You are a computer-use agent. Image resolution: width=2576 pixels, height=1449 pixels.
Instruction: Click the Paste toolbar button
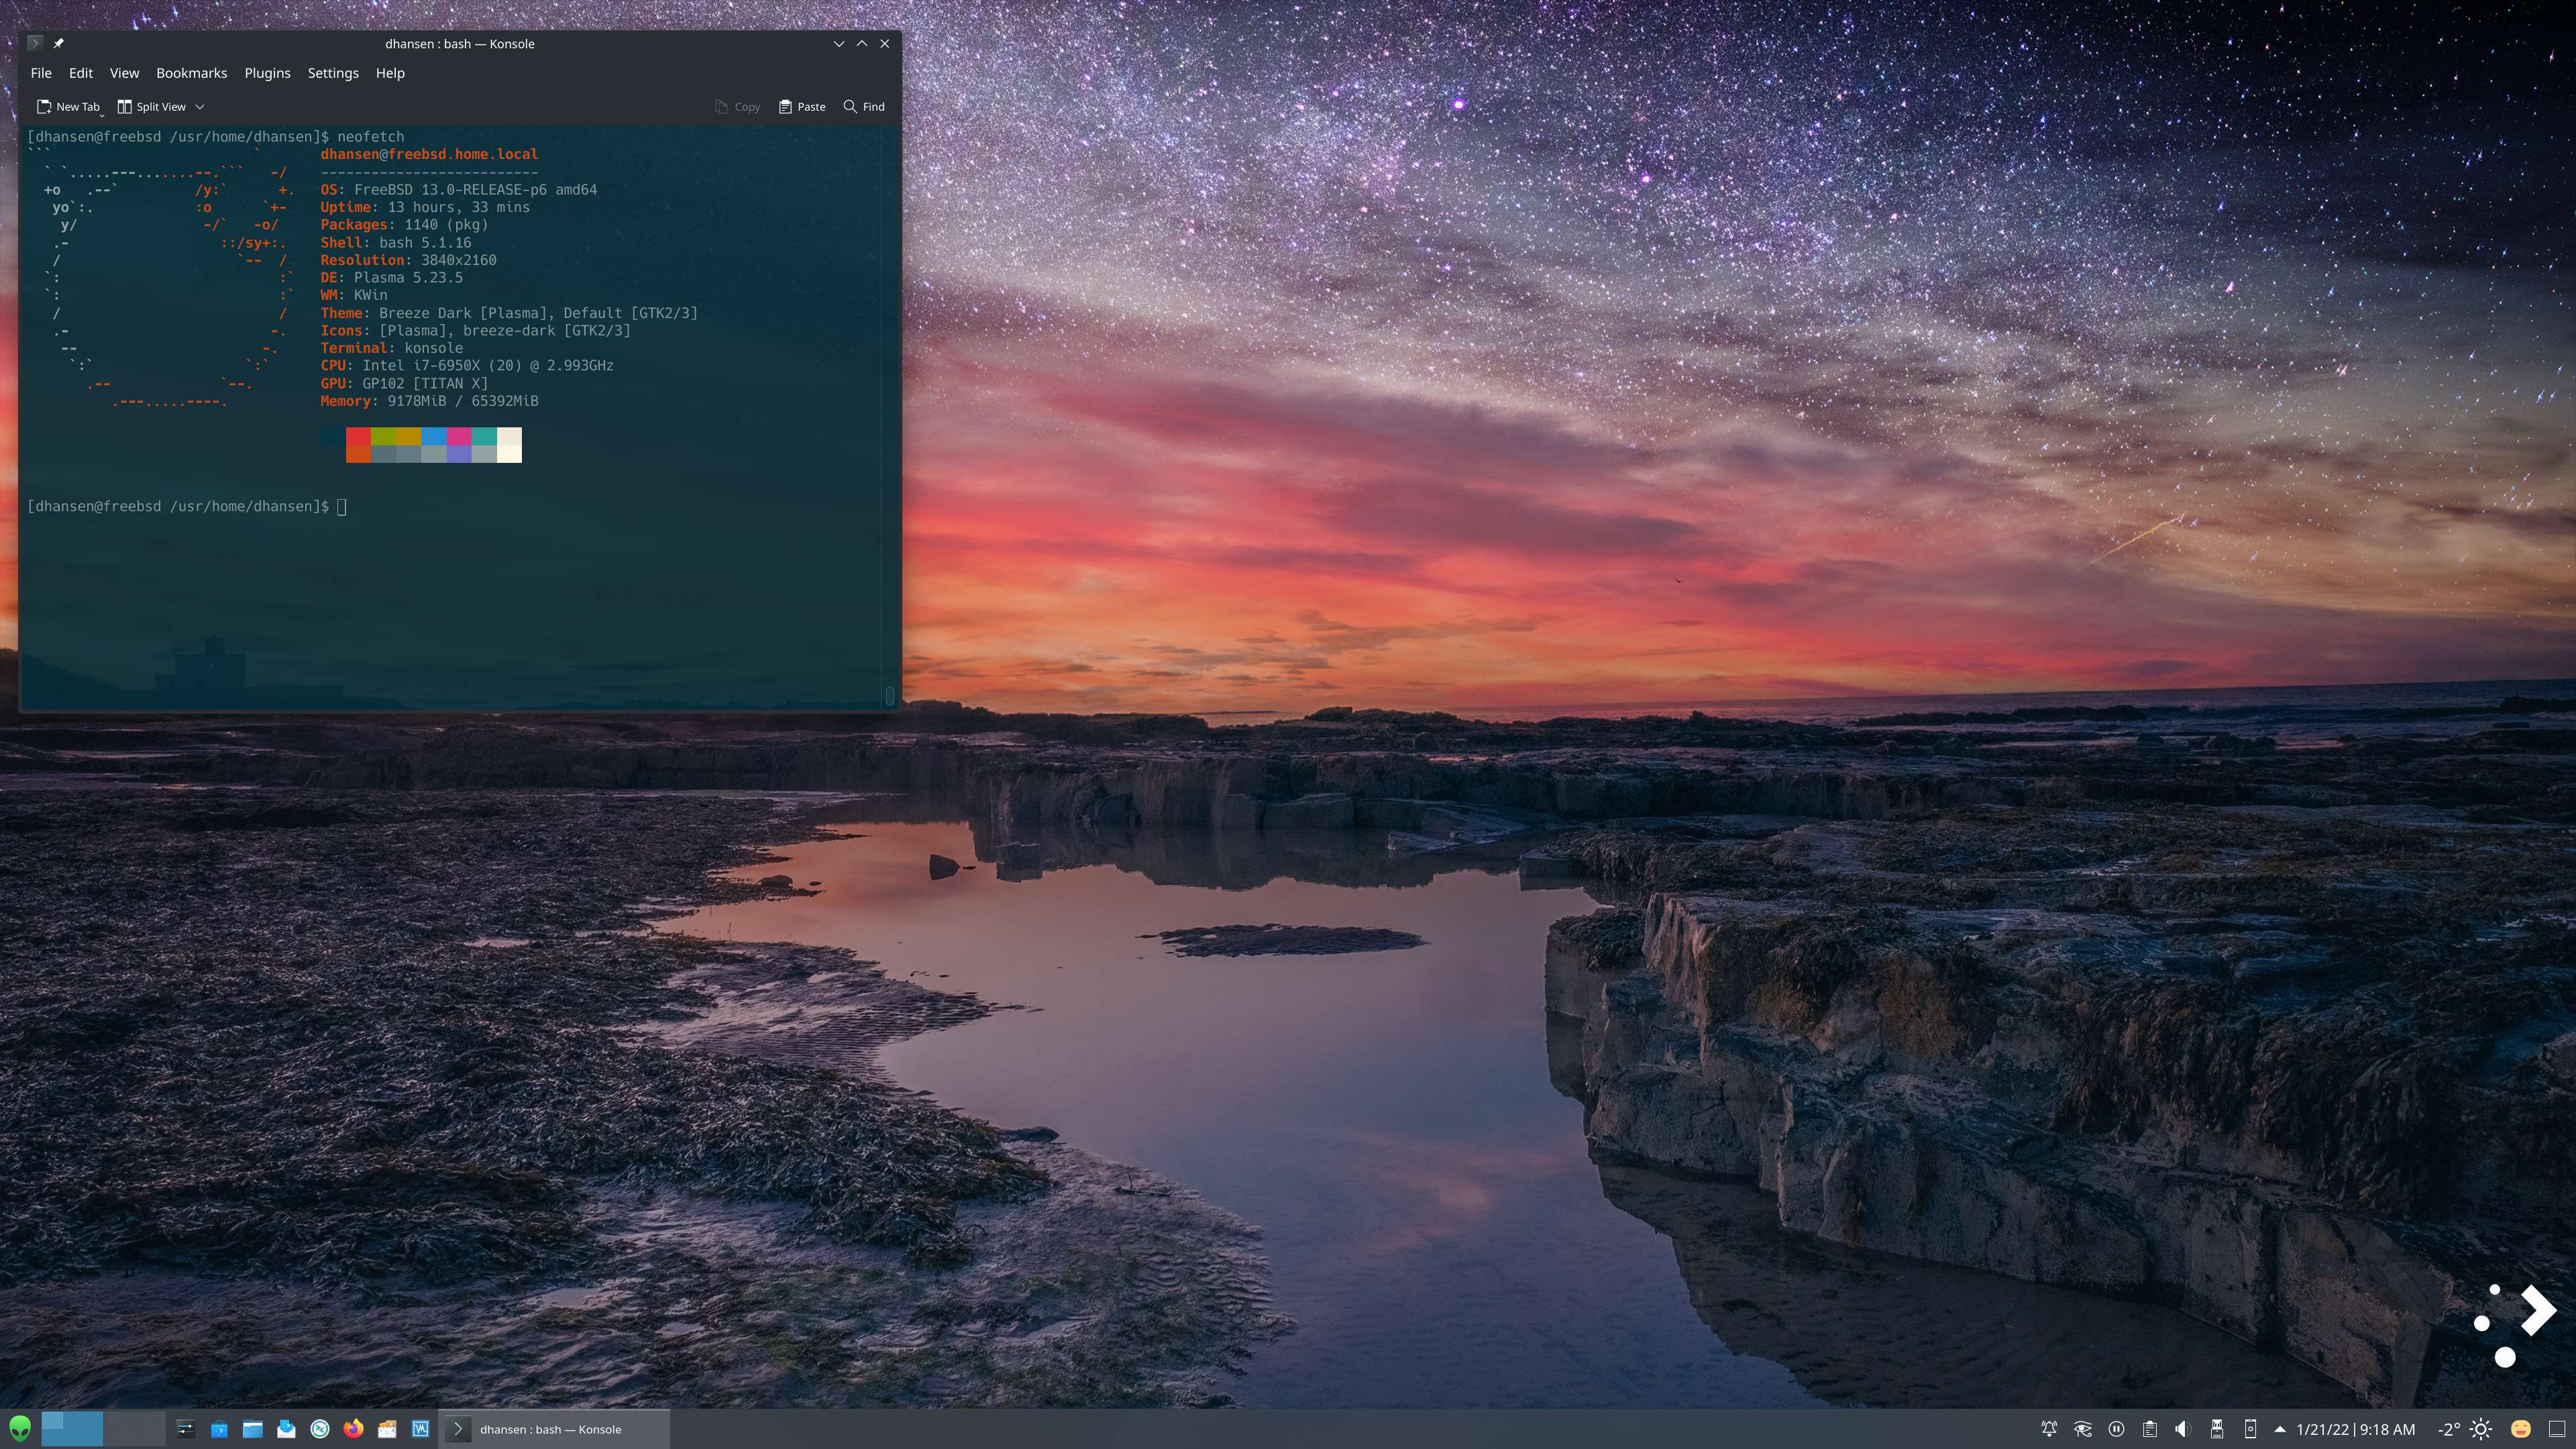click(x=802, y=107)
